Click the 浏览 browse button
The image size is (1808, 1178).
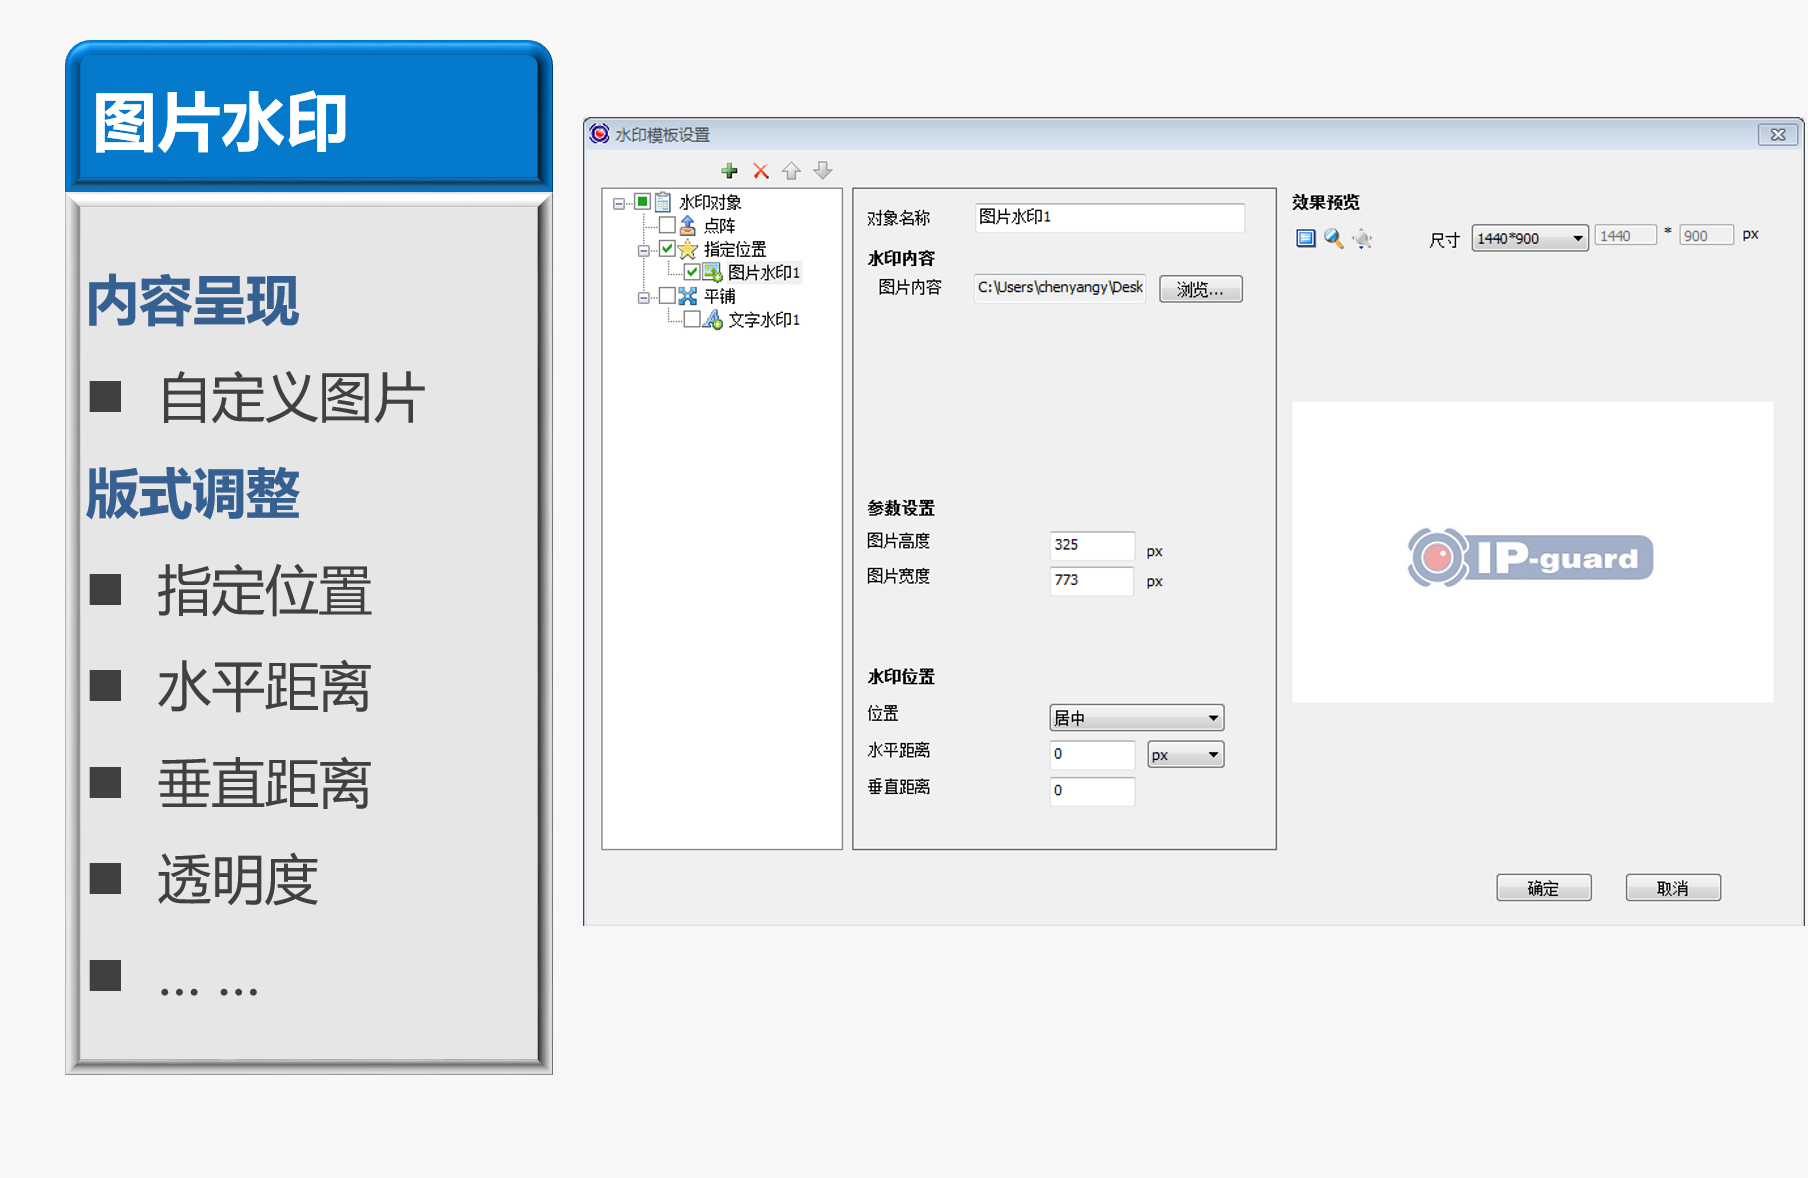pyautogui.click(x=1200, y=289)
